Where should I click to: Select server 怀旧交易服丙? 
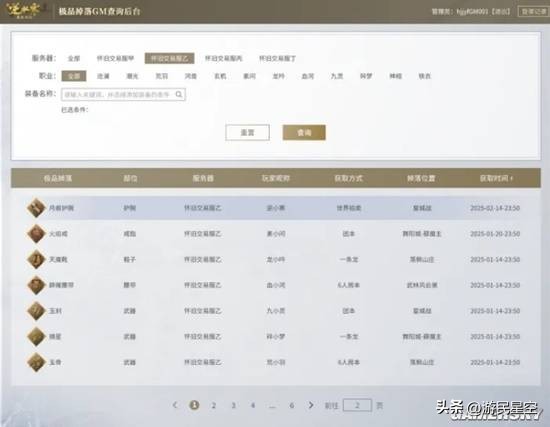point(223,59)
